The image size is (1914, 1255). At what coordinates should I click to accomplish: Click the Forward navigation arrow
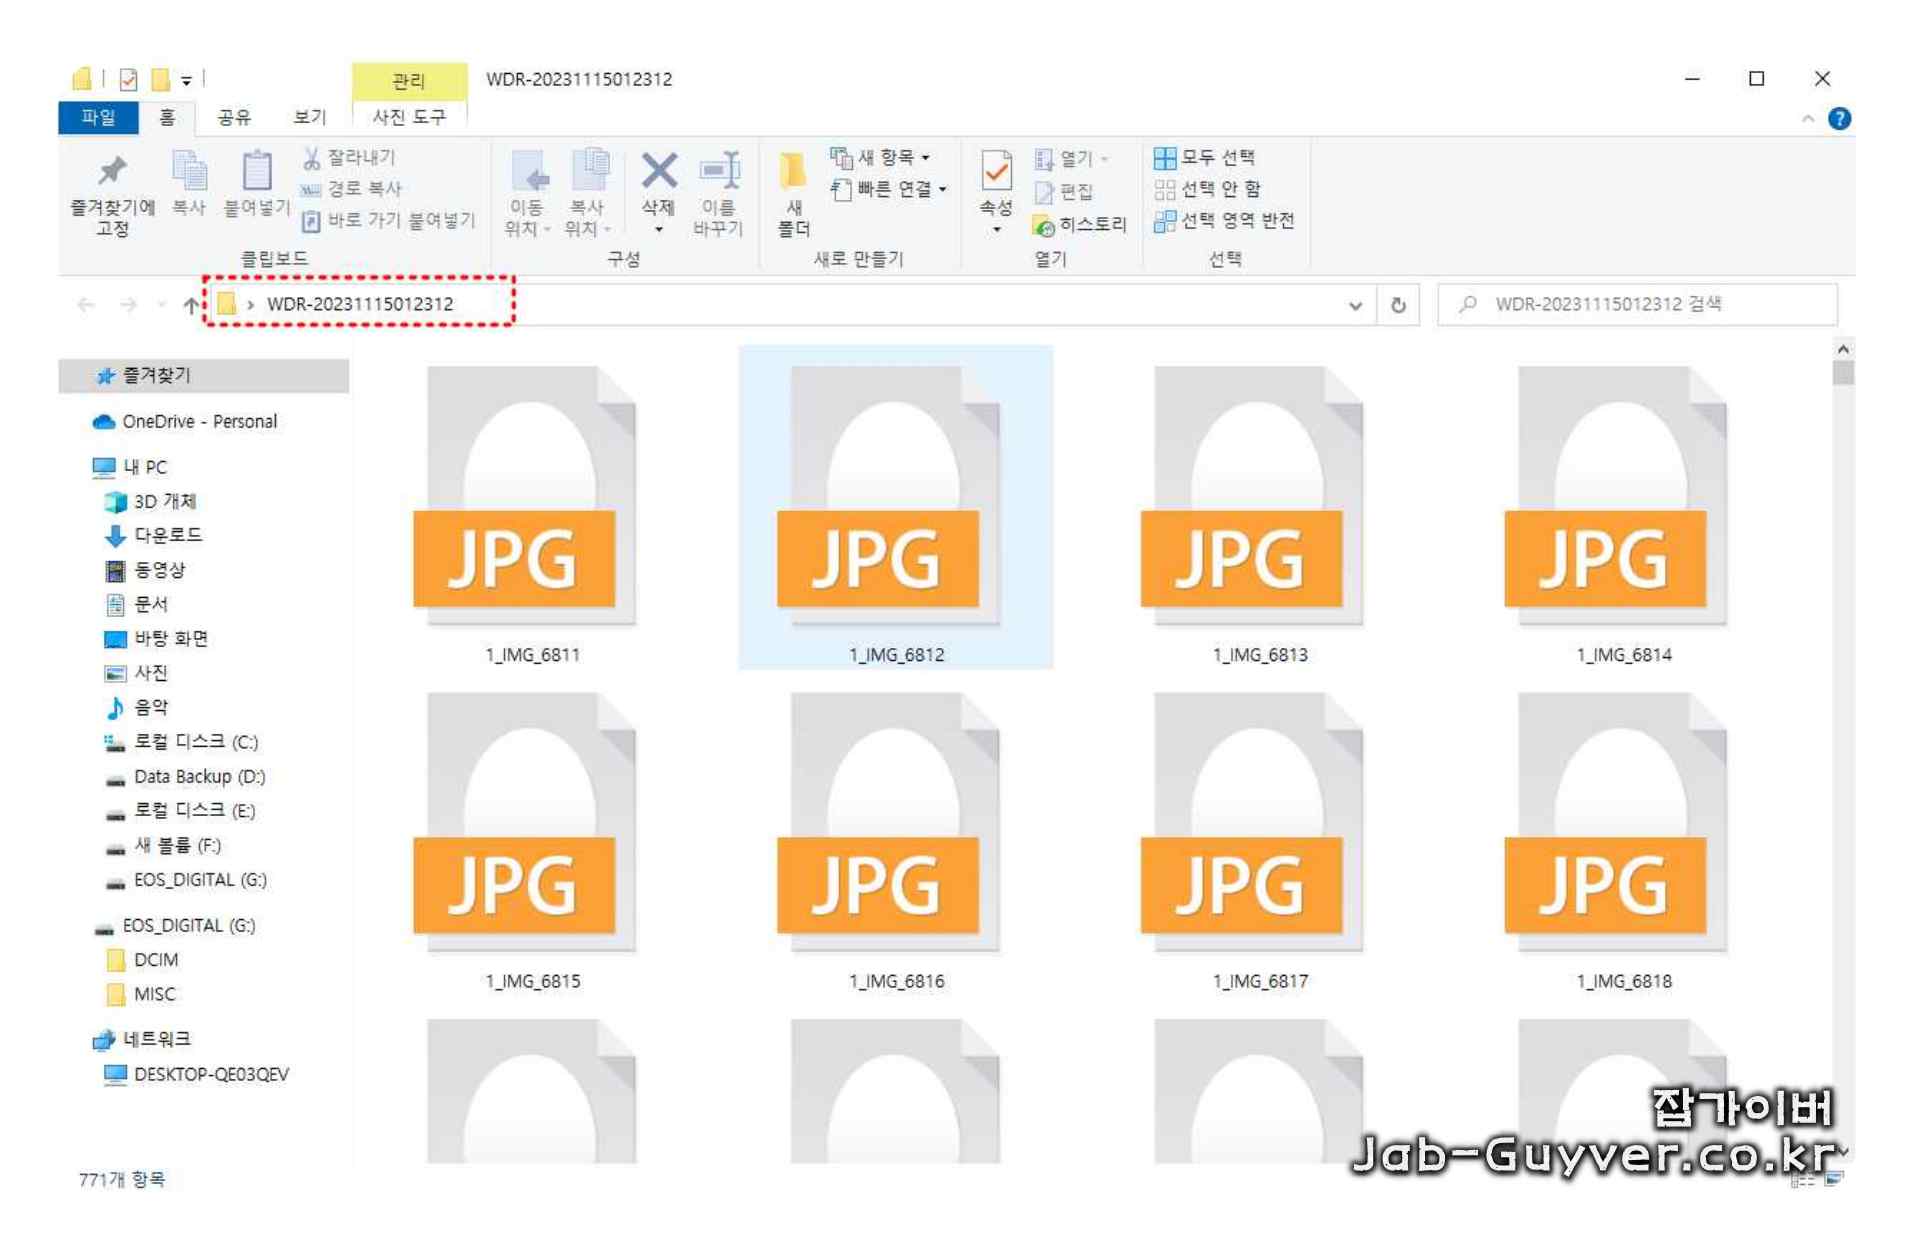point(128,305)
